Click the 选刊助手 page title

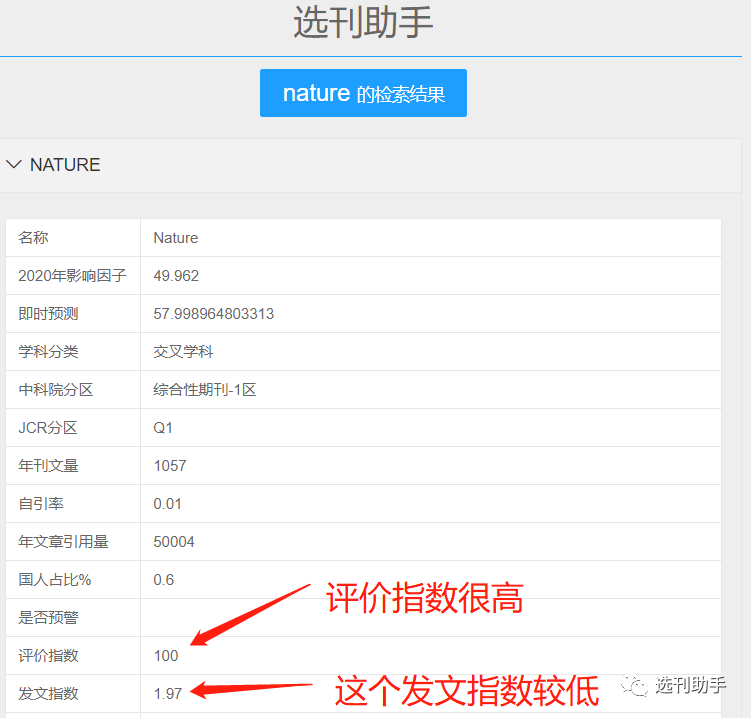(x=363, y=22)
